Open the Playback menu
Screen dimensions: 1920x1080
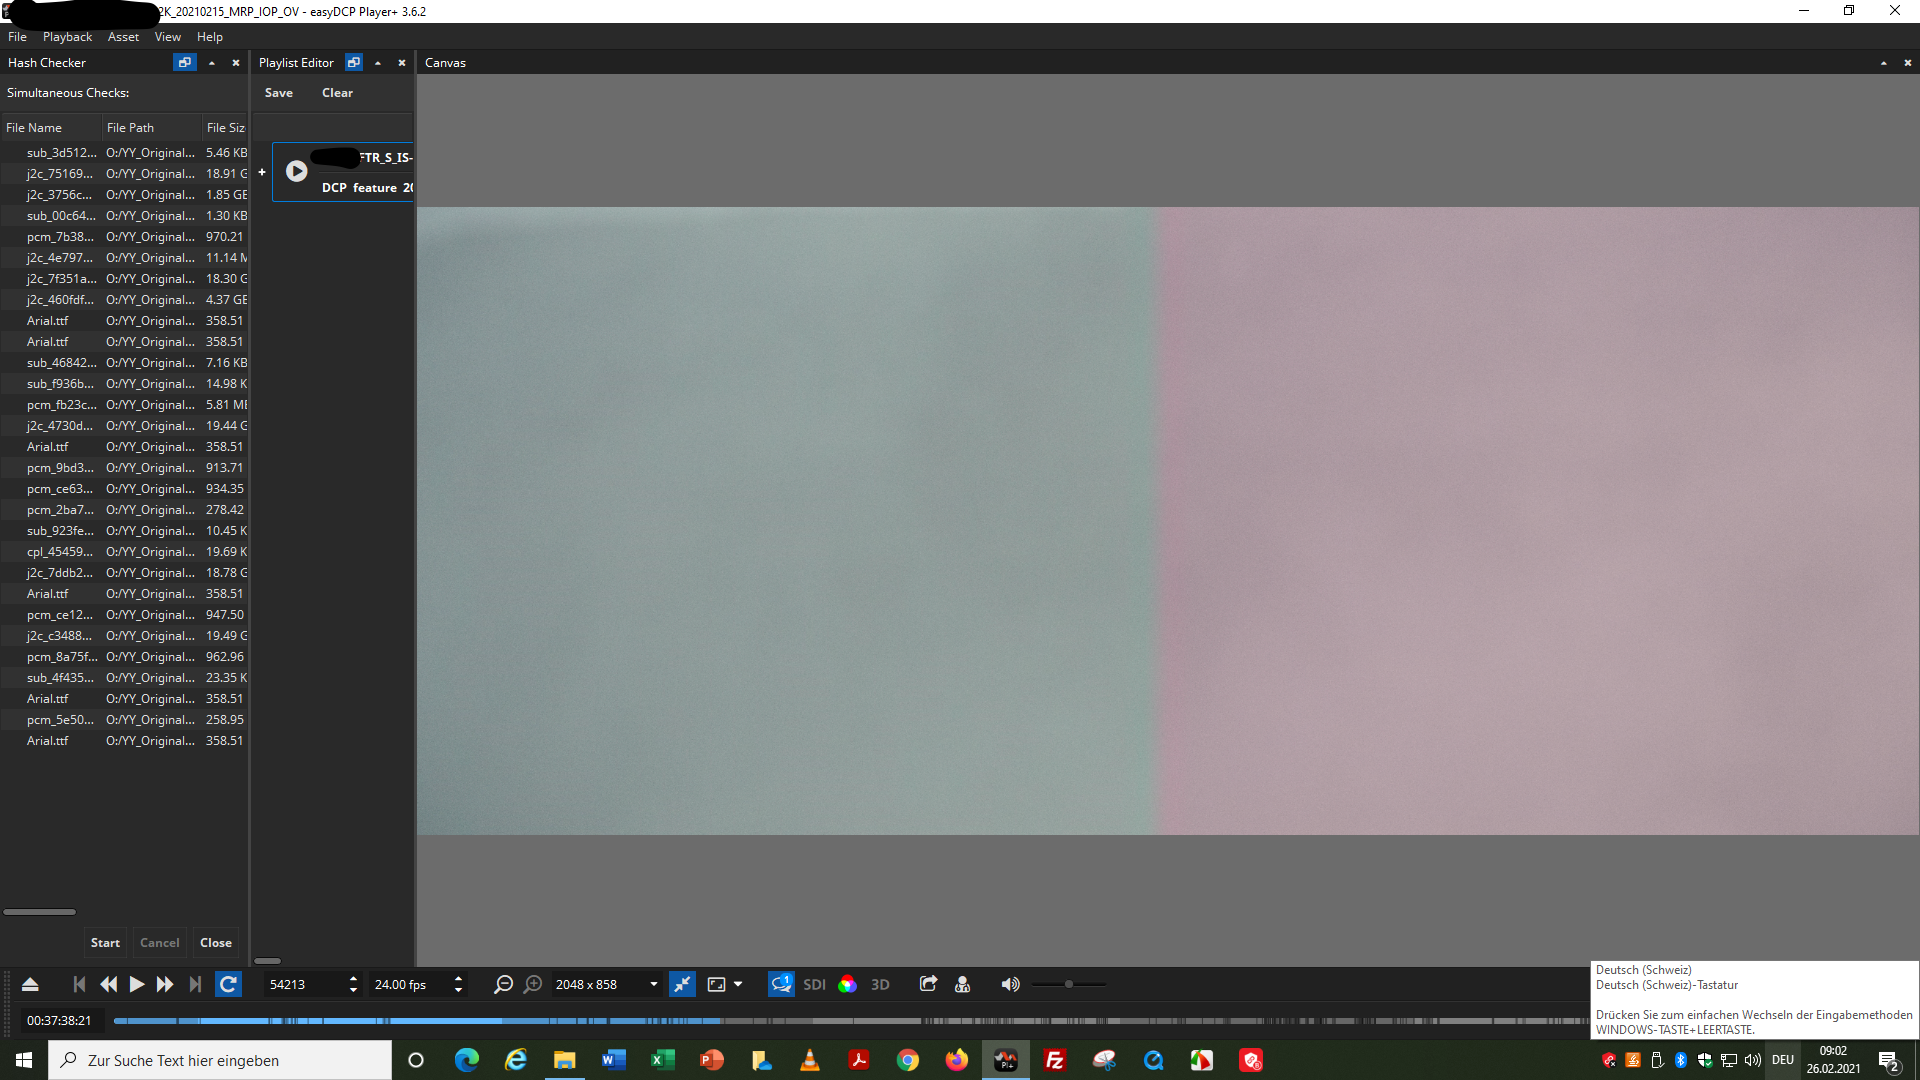coord(67,37)
